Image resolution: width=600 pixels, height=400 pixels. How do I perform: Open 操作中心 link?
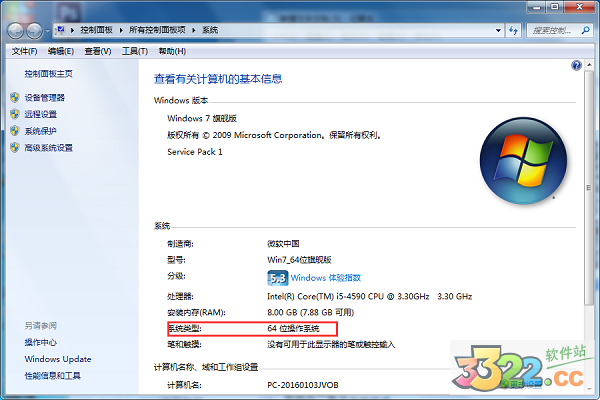click(41, 342)
